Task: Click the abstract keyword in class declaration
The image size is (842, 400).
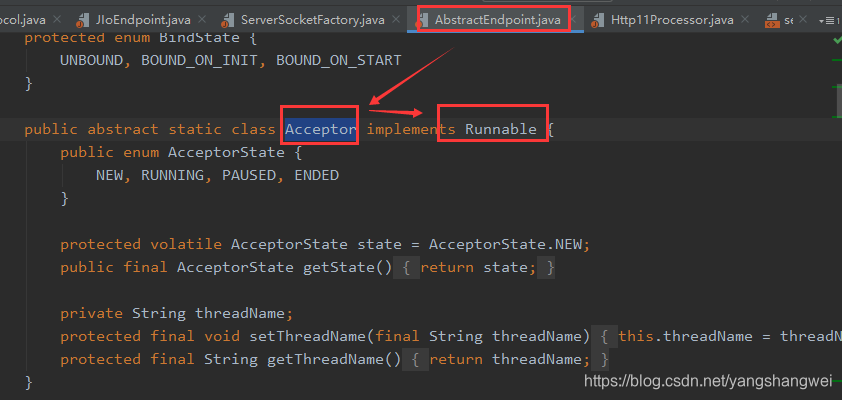Action: 123,129
